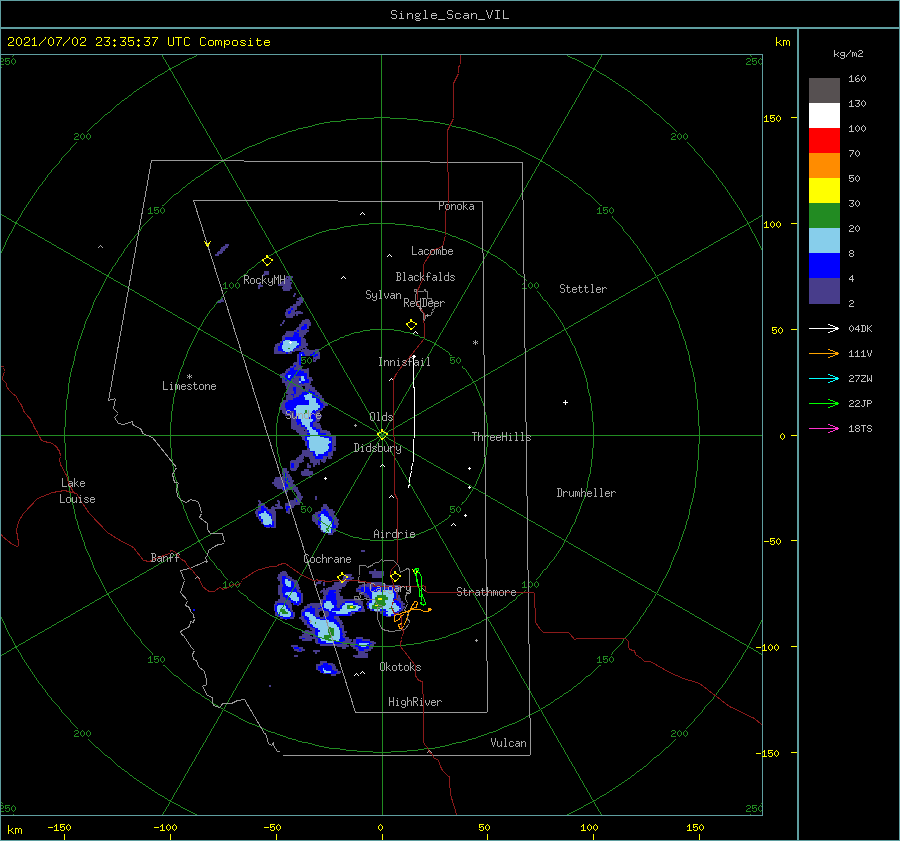Image resolution: width=900 pixels, height=841 pixels.
Task: Click the green-core storm cell over Calgary
Action: coord(380,601)
